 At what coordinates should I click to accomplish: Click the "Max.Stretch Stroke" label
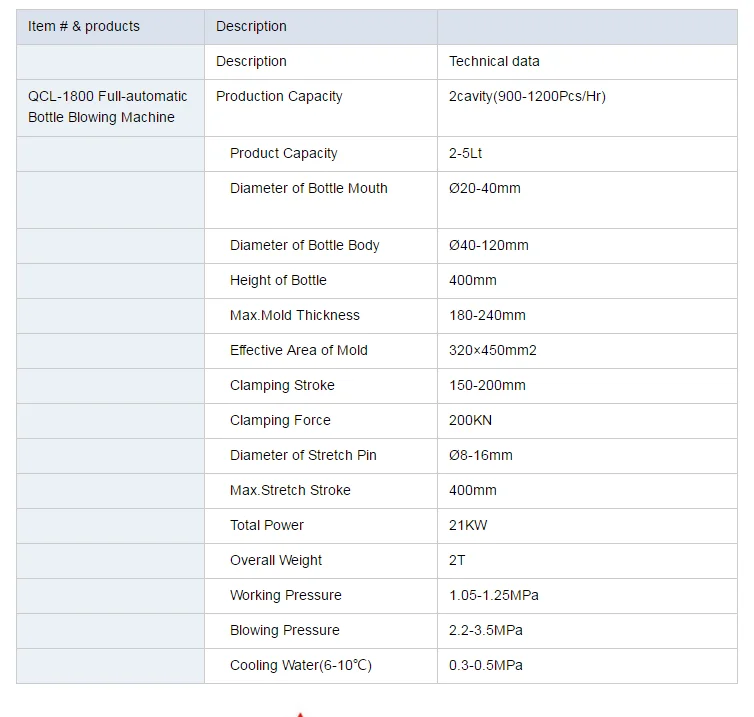[290, 490]
